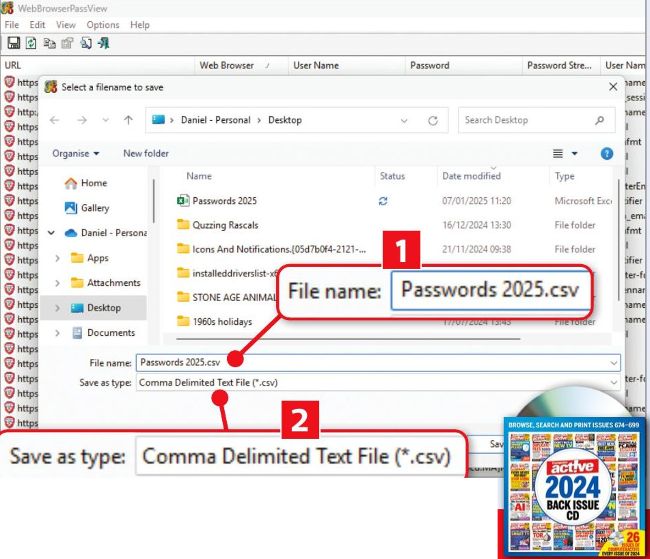Click the Save Selected Items toolbar icon

pos(14,43)
